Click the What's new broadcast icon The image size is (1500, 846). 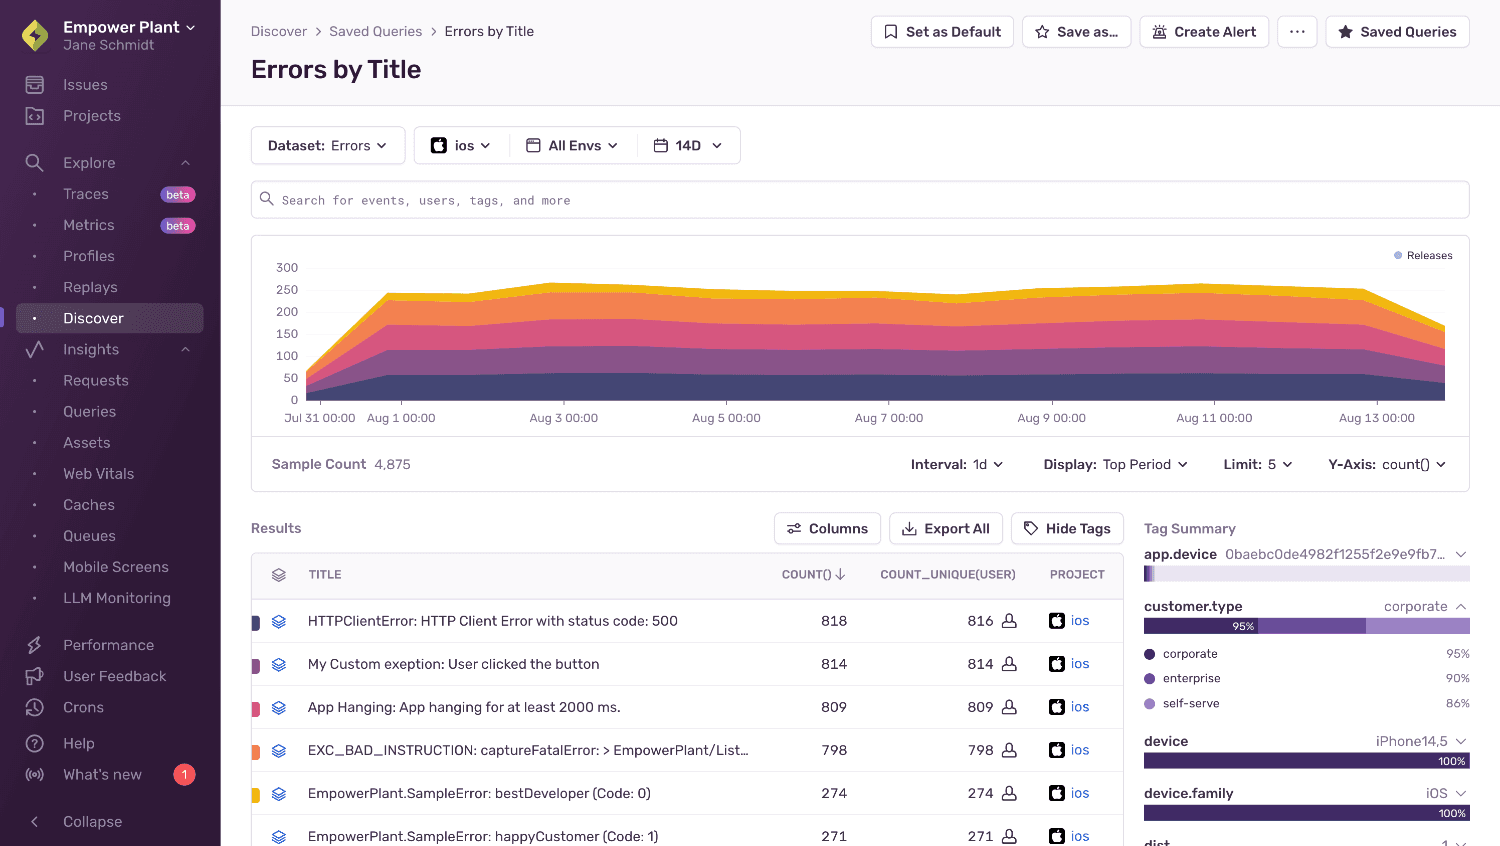tap(33, 774)
